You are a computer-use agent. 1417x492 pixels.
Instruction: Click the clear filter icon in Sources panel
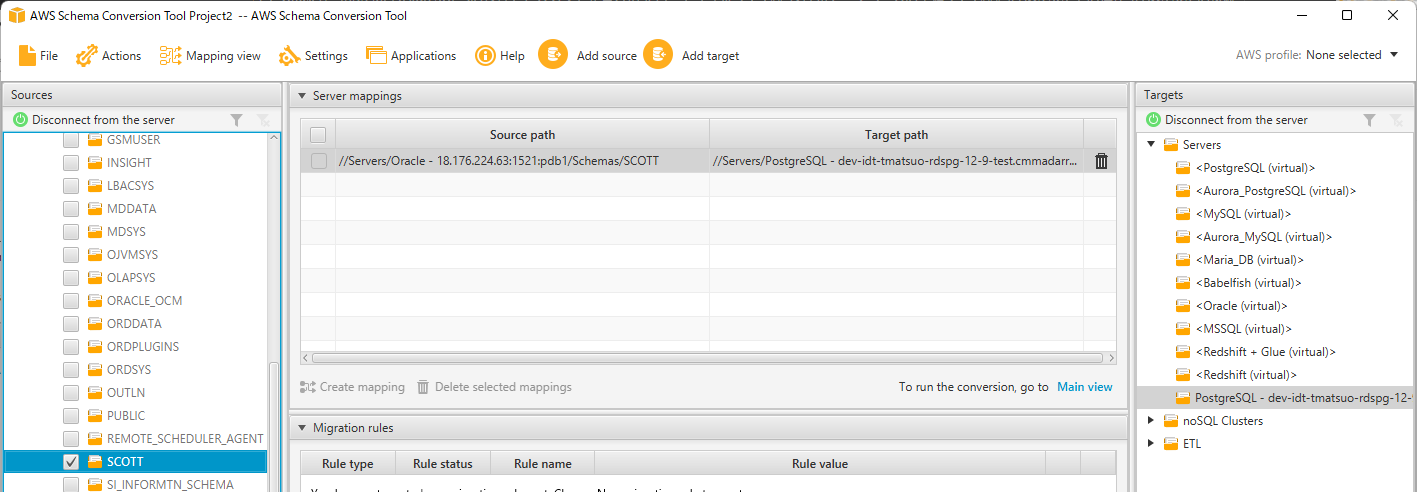(x=263, y=120)
